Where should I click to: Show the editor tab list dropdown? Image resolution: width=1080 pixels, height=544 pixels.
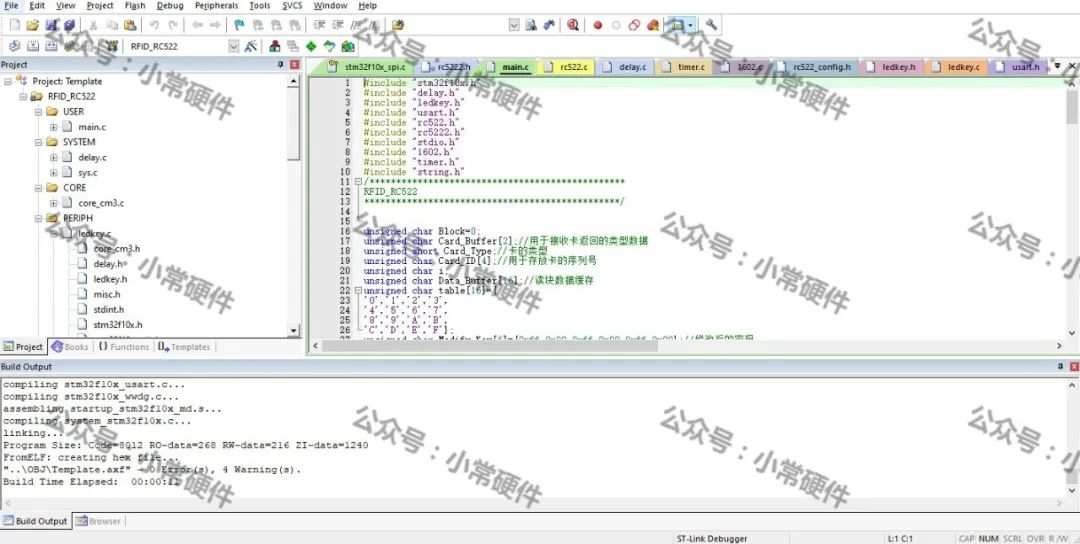(x=1057, y=66)
